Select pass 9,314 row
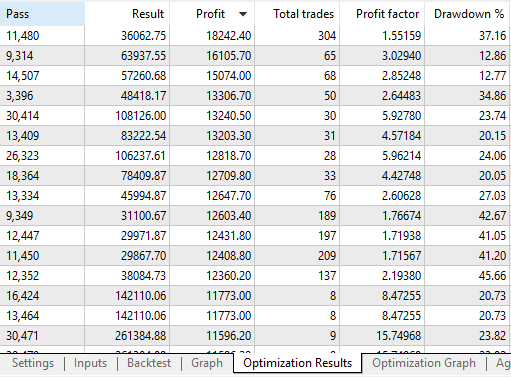 255,56
